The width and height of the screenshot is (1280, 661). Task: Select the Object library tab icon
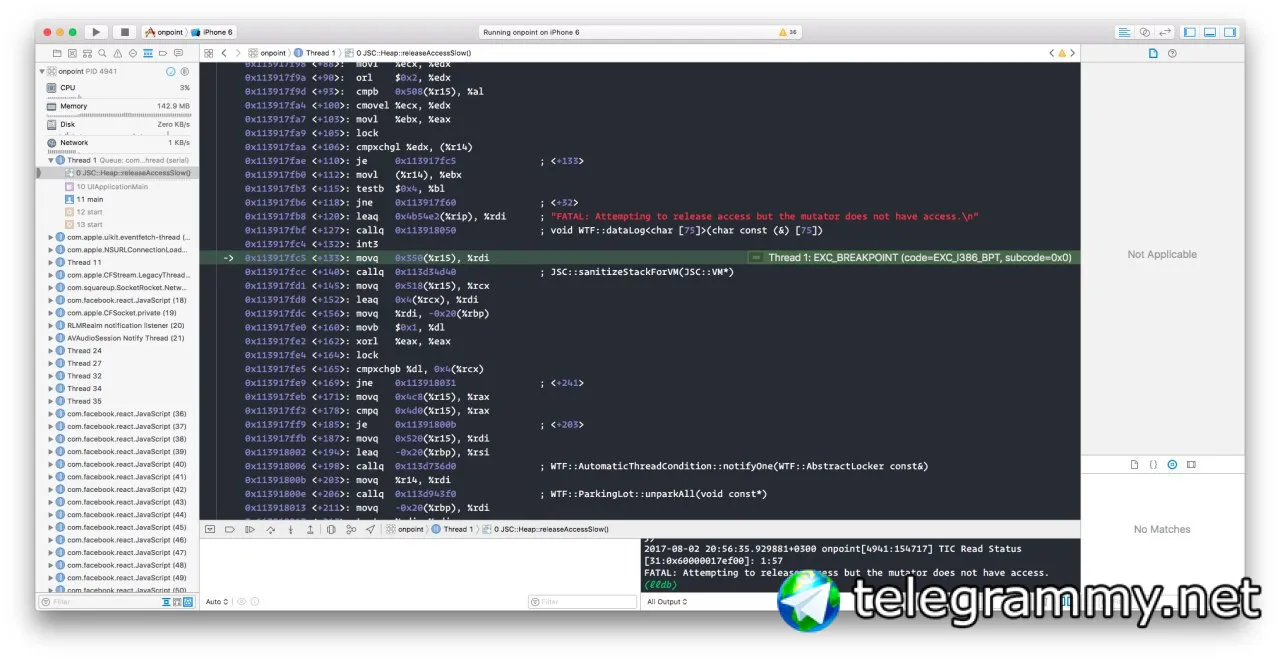point(1172,465)
